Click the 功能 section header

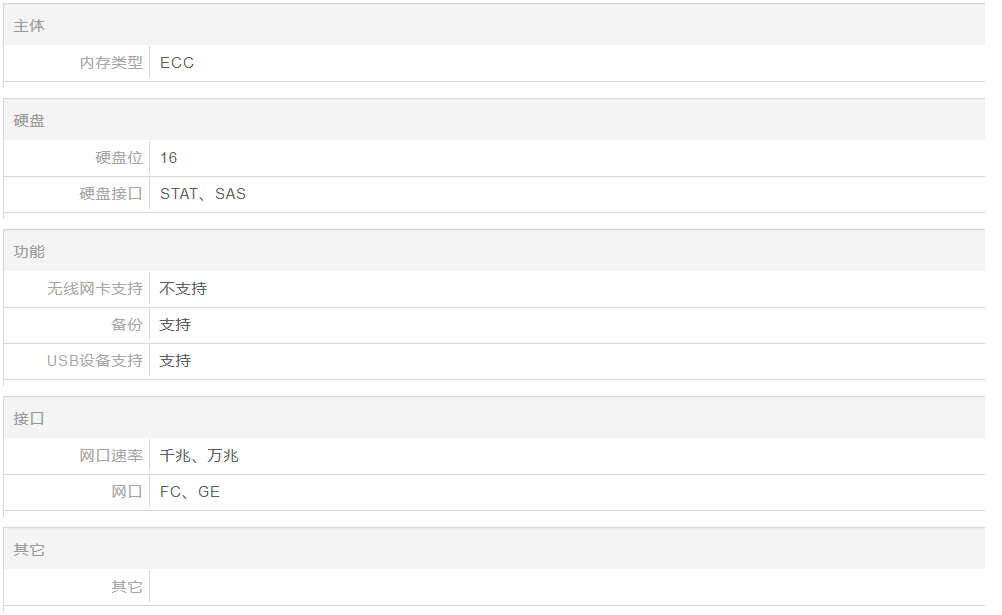point(29,252)
